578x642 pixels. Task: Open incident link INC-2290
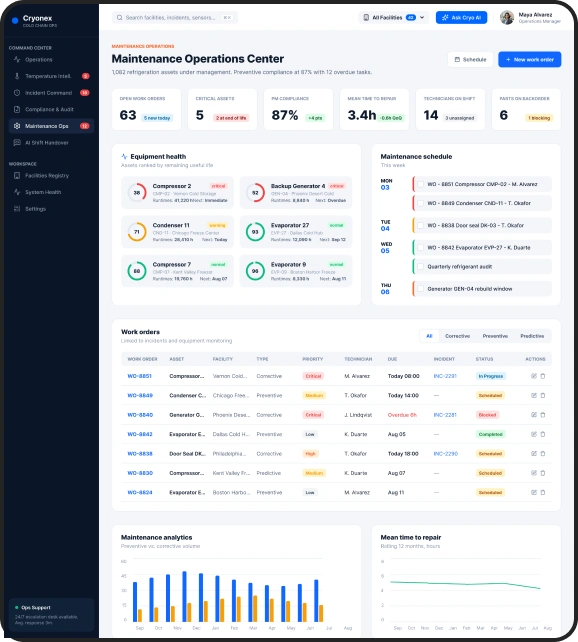click(446, 454)
